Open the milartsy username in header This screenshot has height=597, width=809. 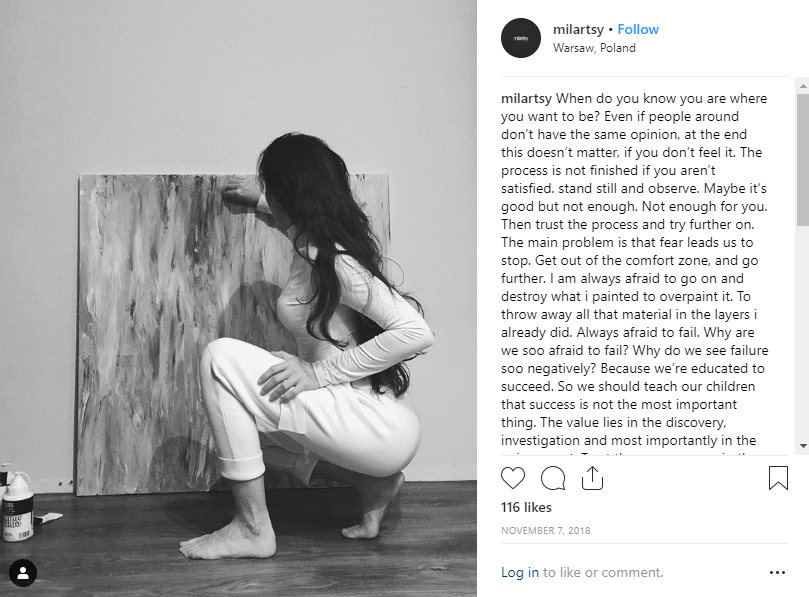click(578, 29)
